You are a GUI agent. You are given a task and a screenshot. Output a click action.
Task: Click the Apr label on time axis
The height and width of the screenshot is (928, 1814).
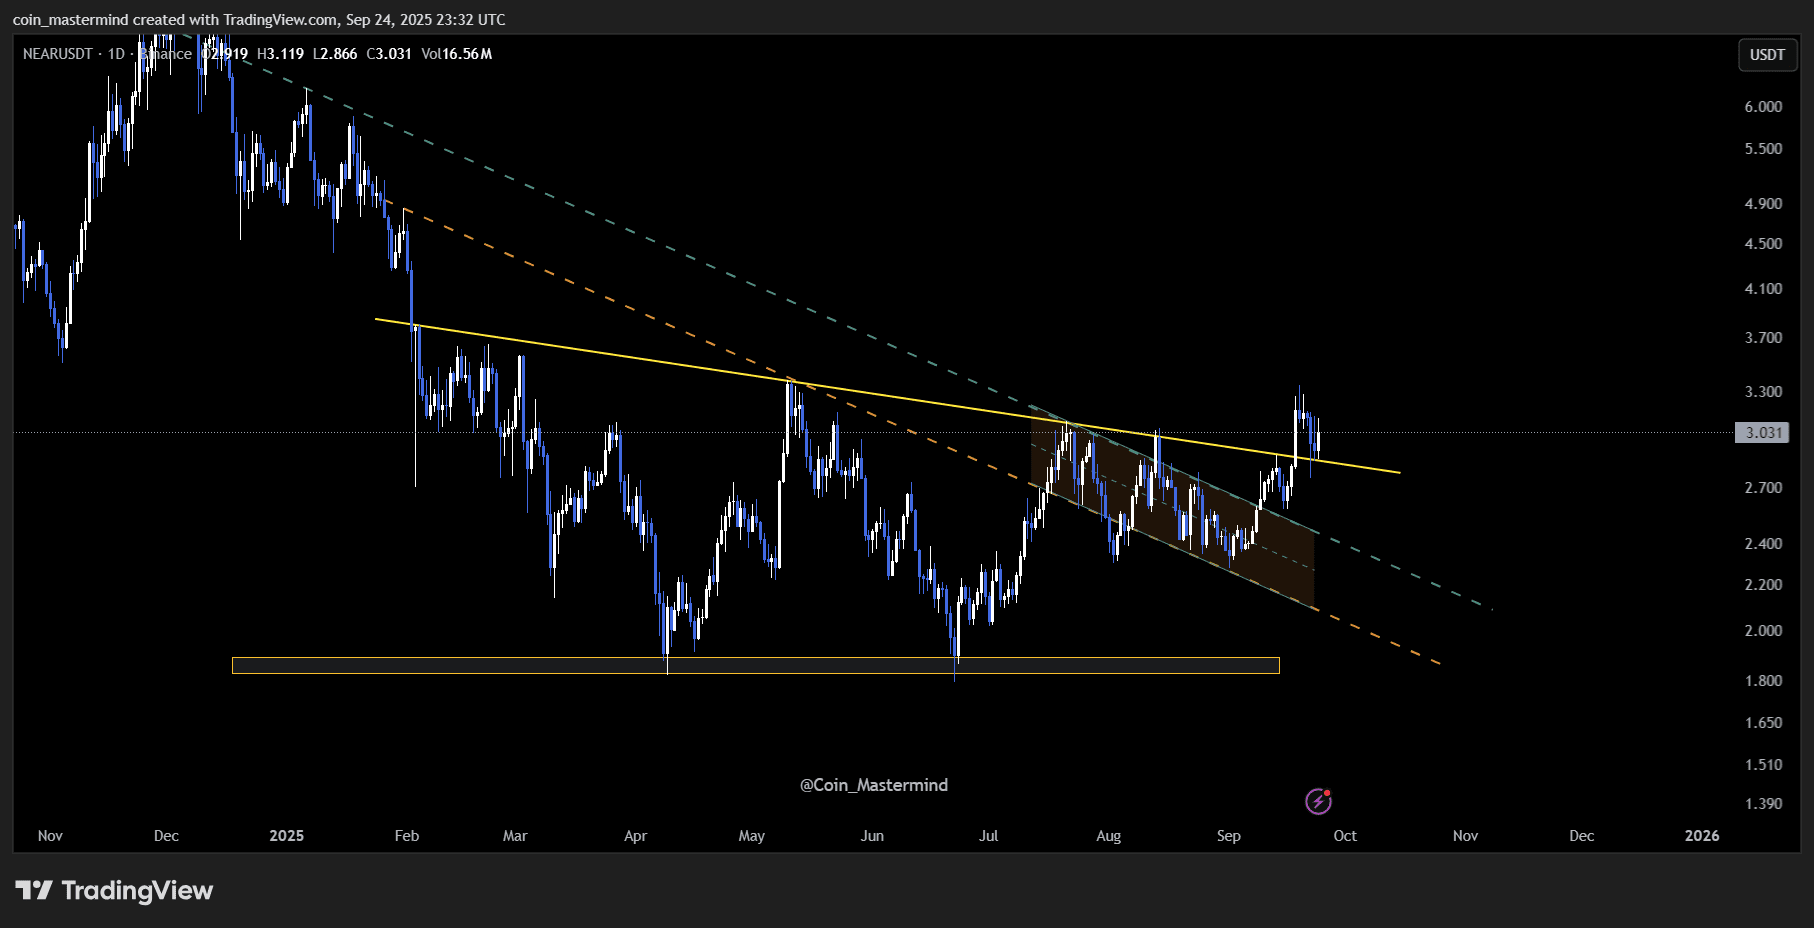pos(635,836)
